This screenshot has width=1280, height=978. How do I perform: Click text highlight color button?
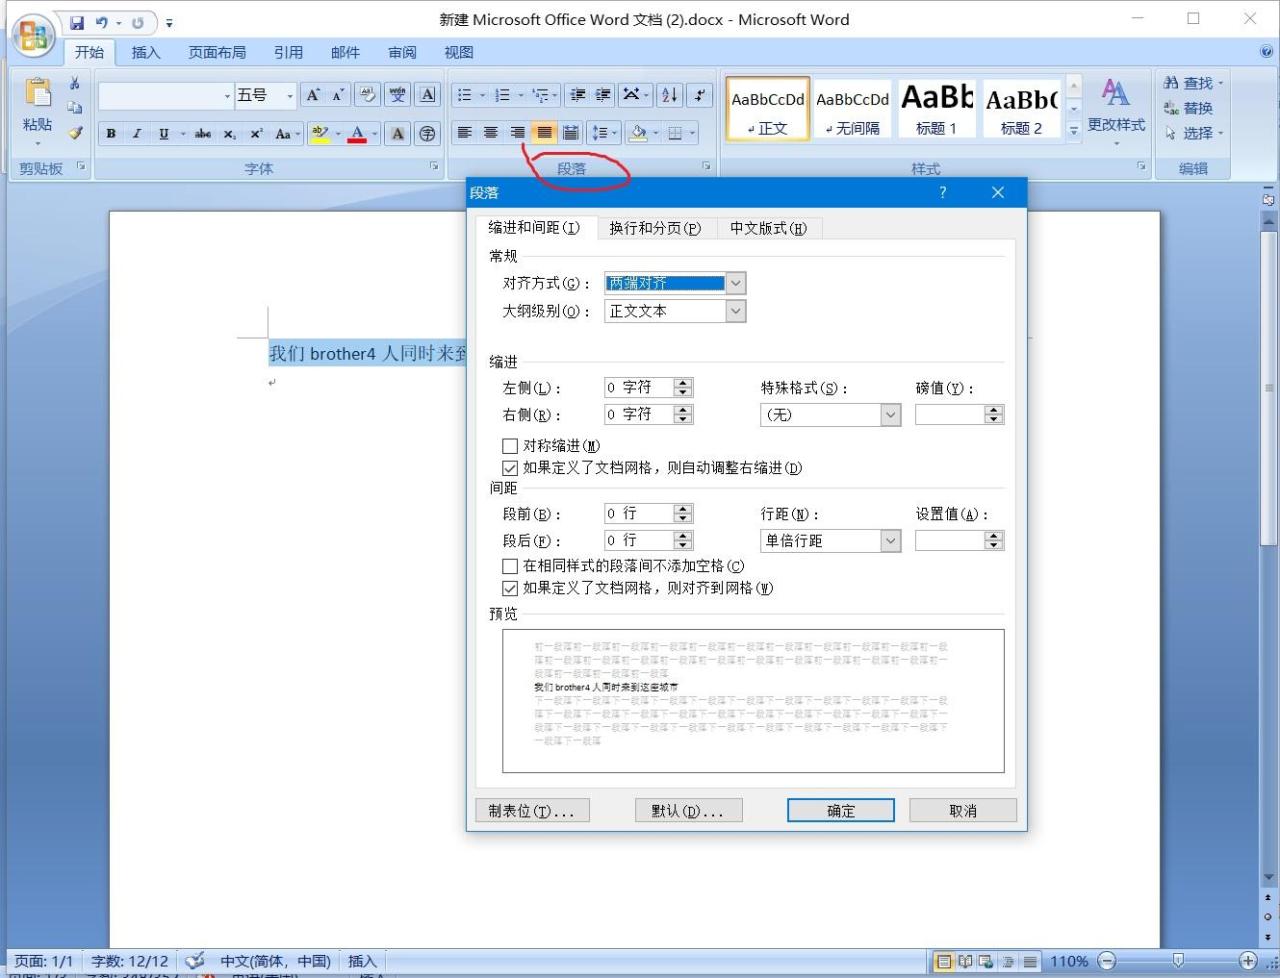click(320, 133)
